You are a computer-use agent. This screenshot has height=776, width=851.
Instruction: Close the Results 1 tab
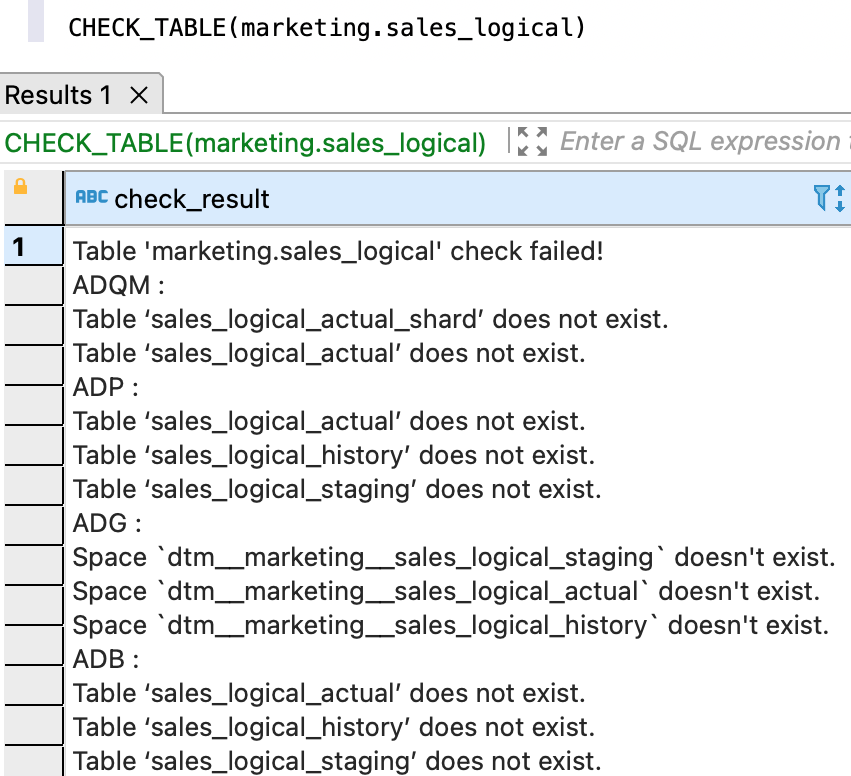point(139,96)
